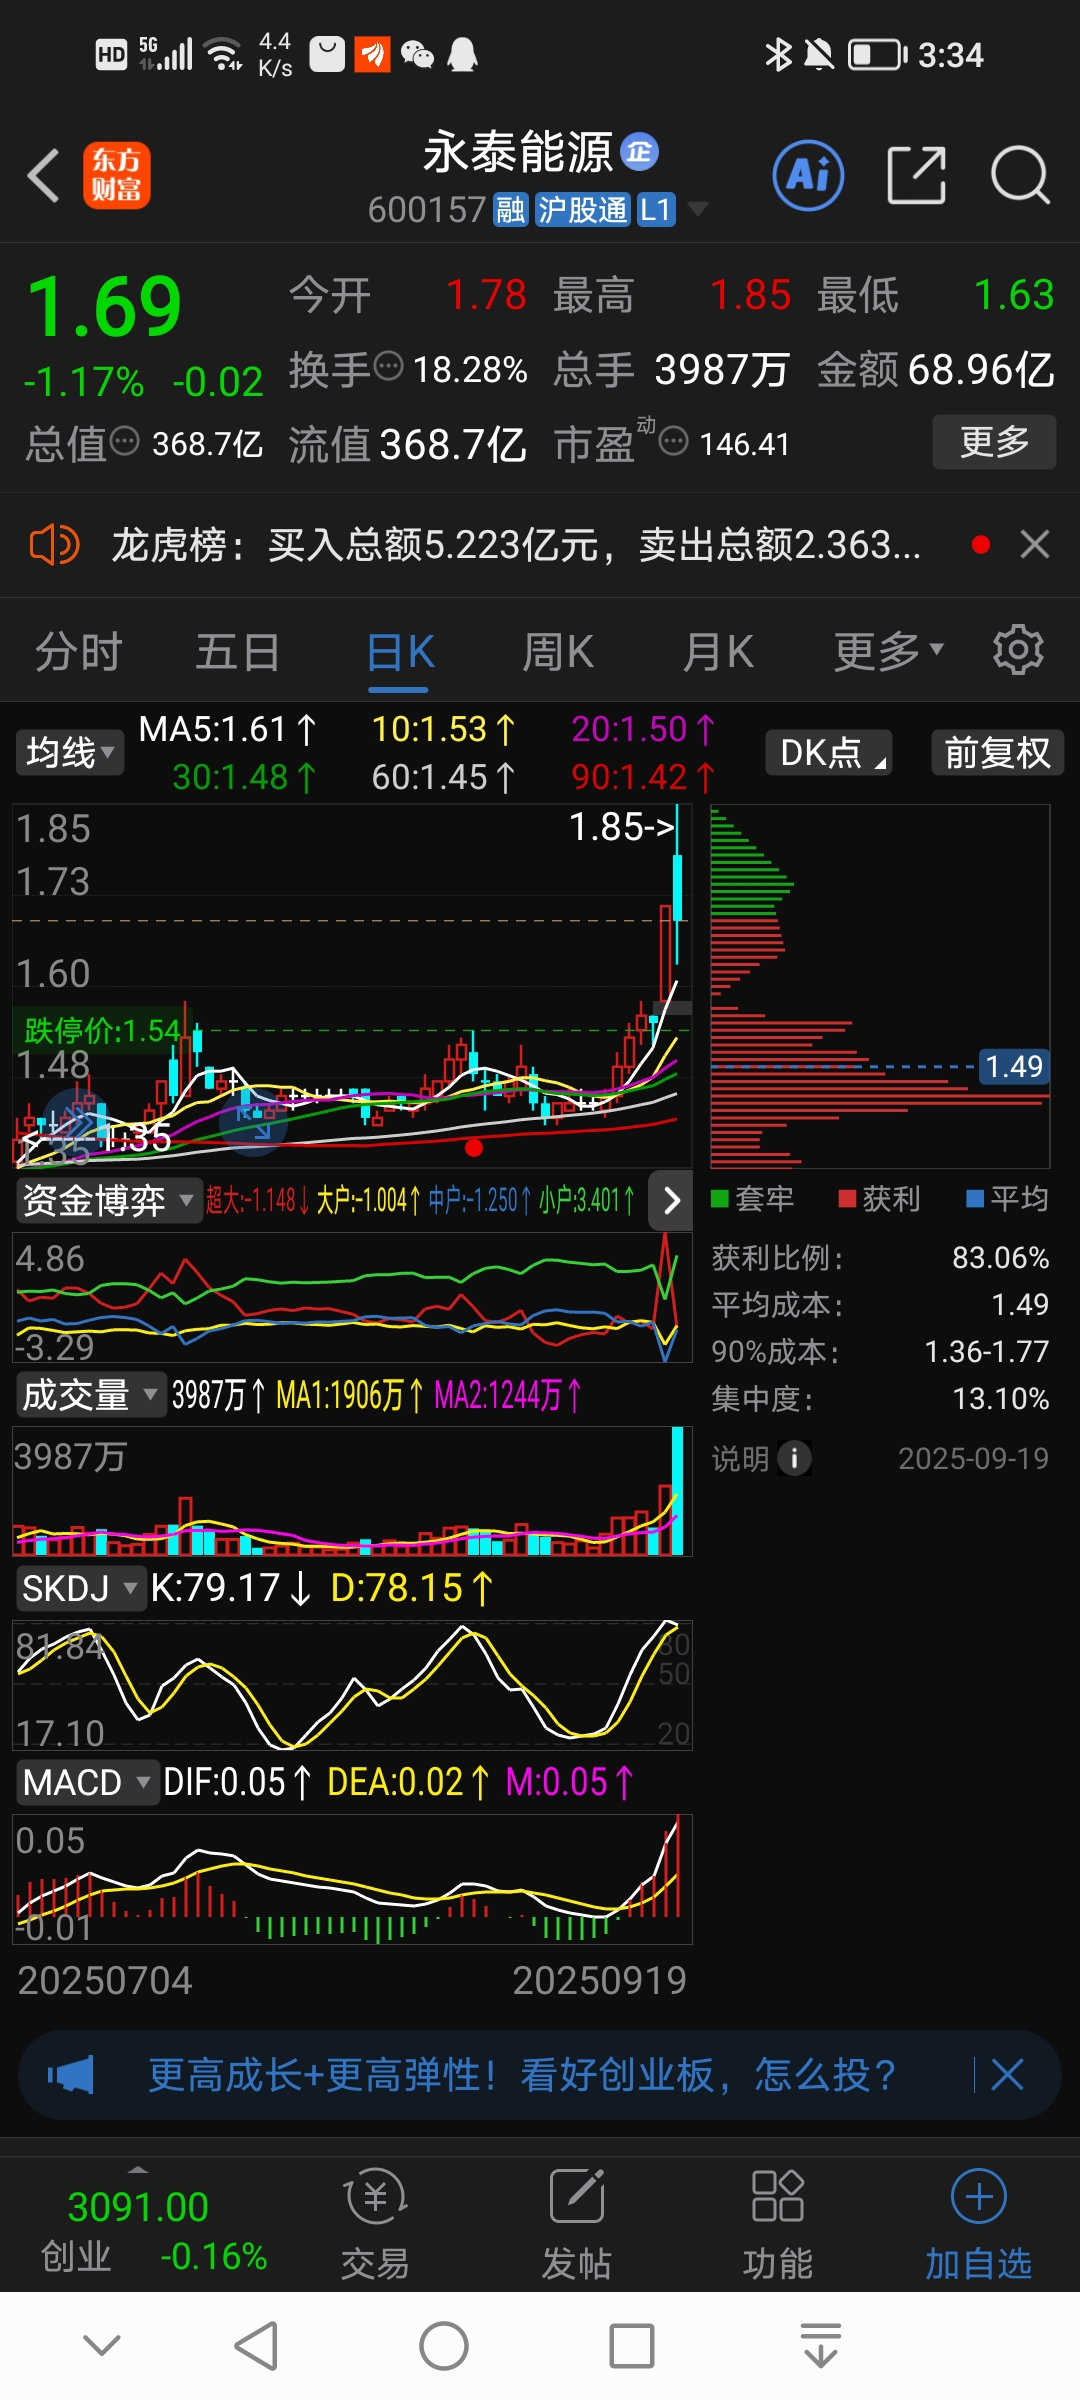The image size is (1080, 2400).
Task: Switch to the 五日 tab
Action: coord(238,652)
